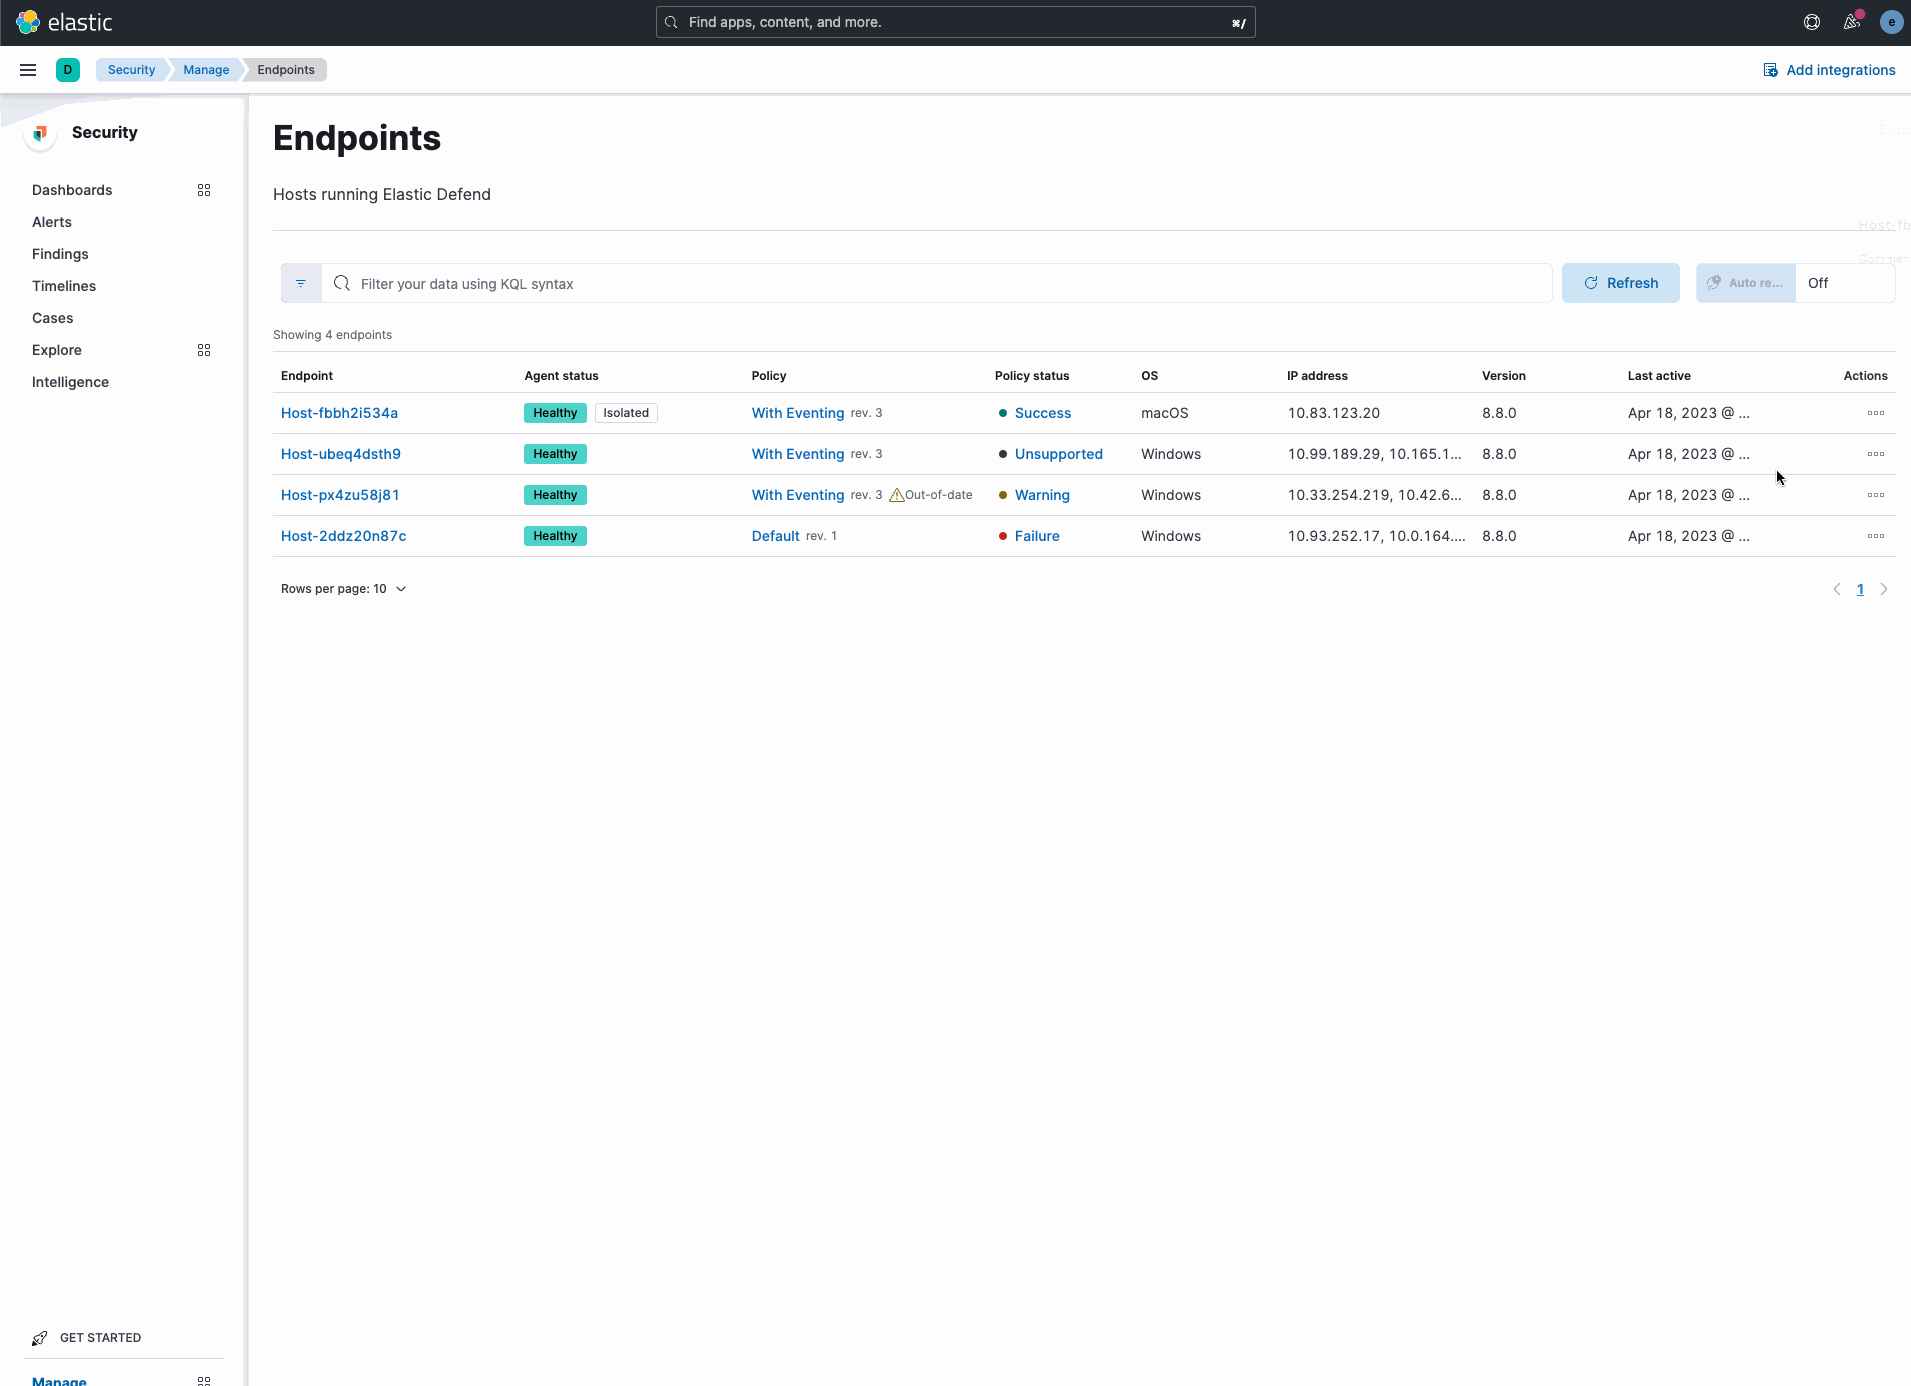
Task: Click the Refresh button
Action: (x=1620, y=283)
